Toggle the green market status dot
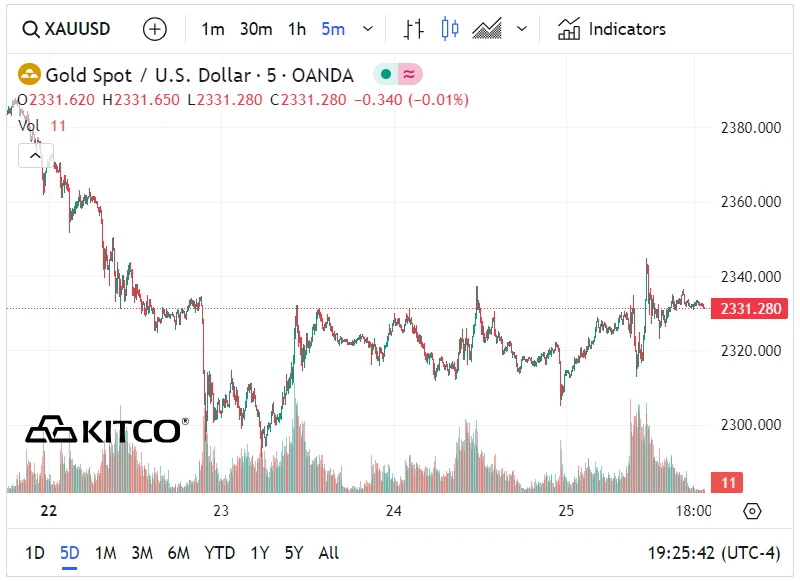The width and height of the screenshot is (800, 581). pos(386,74)
